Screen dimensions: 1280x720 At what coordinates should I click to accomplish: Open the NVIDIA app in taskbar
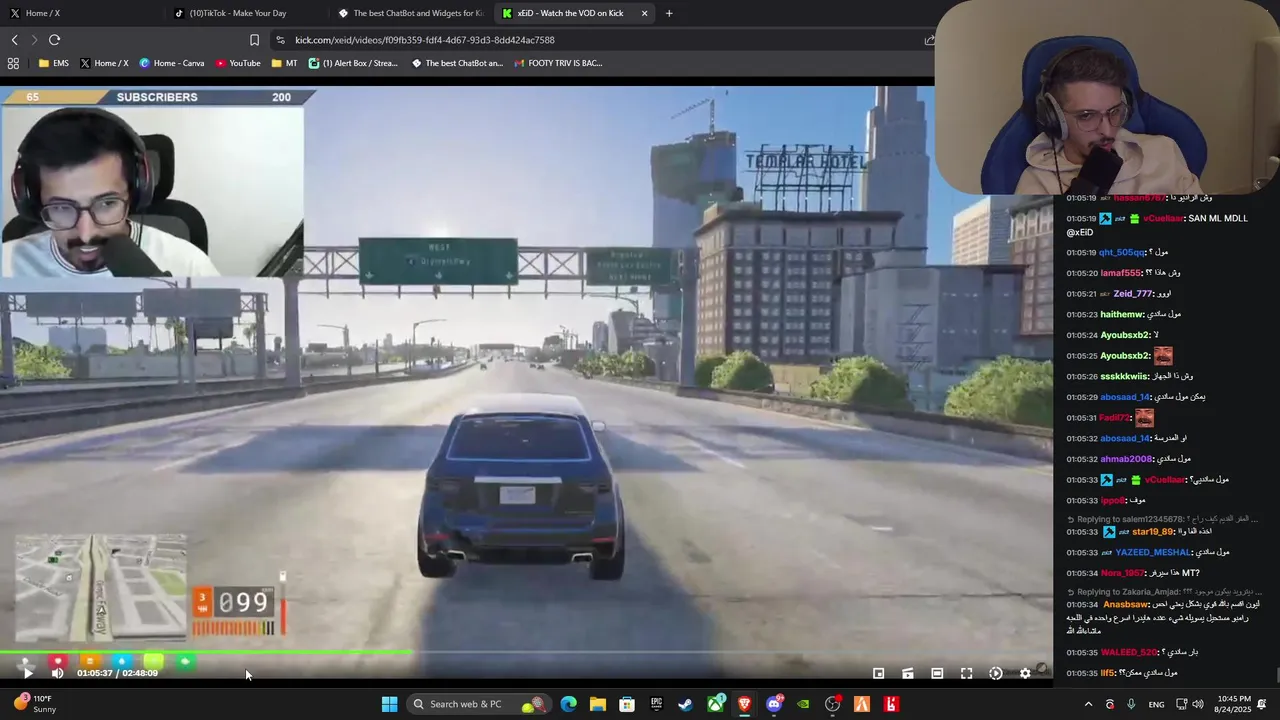coord(803,704)
